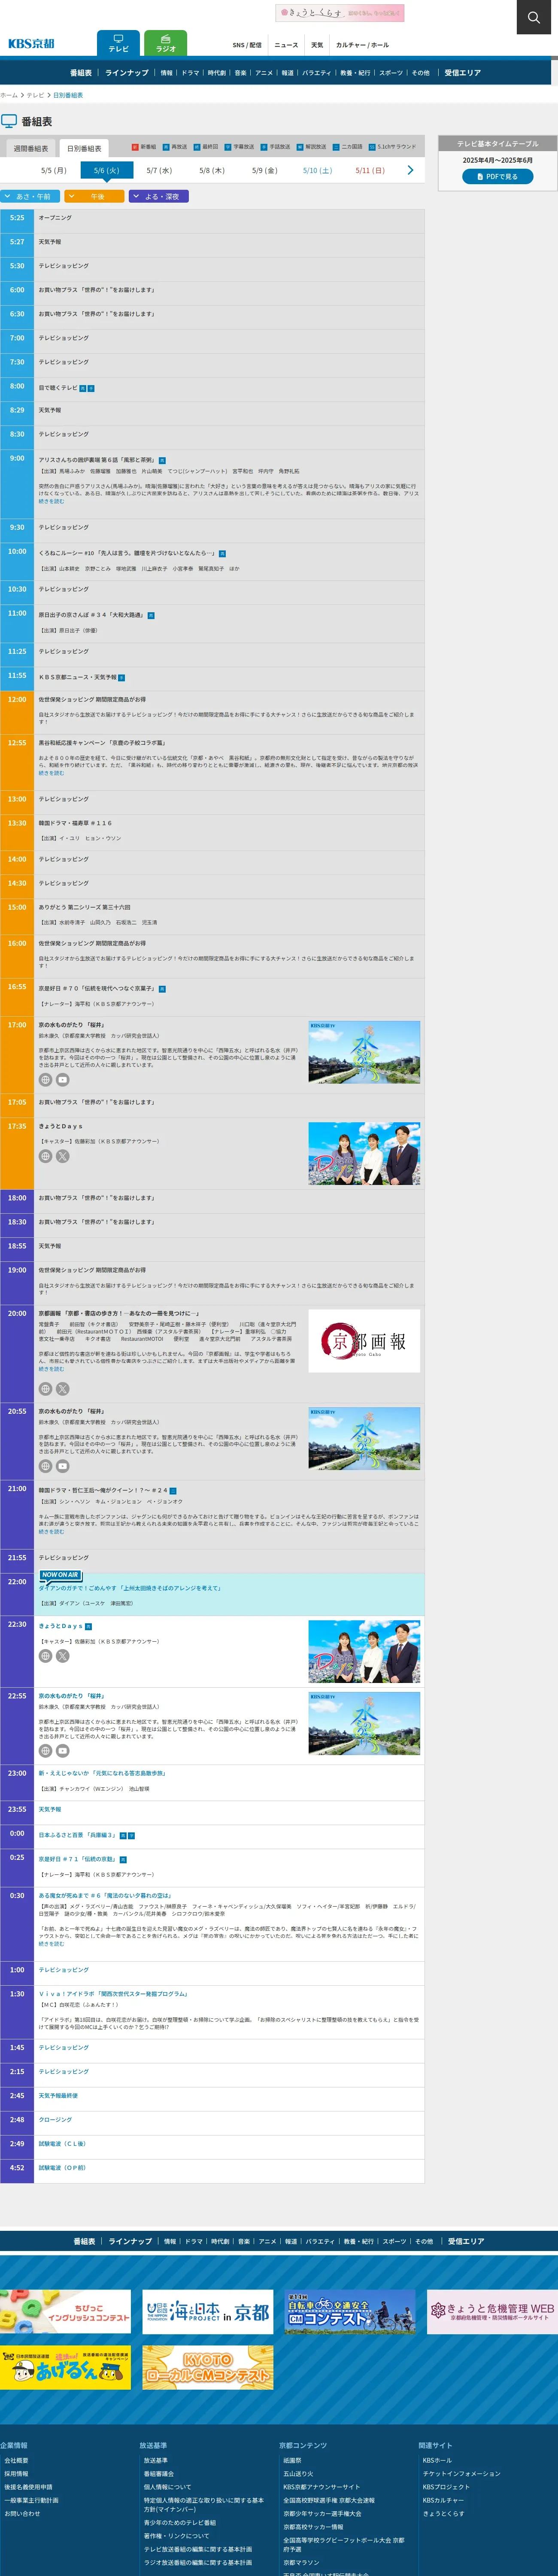
Task: Select the 5/10 (土) date tab
Action: 317,171
